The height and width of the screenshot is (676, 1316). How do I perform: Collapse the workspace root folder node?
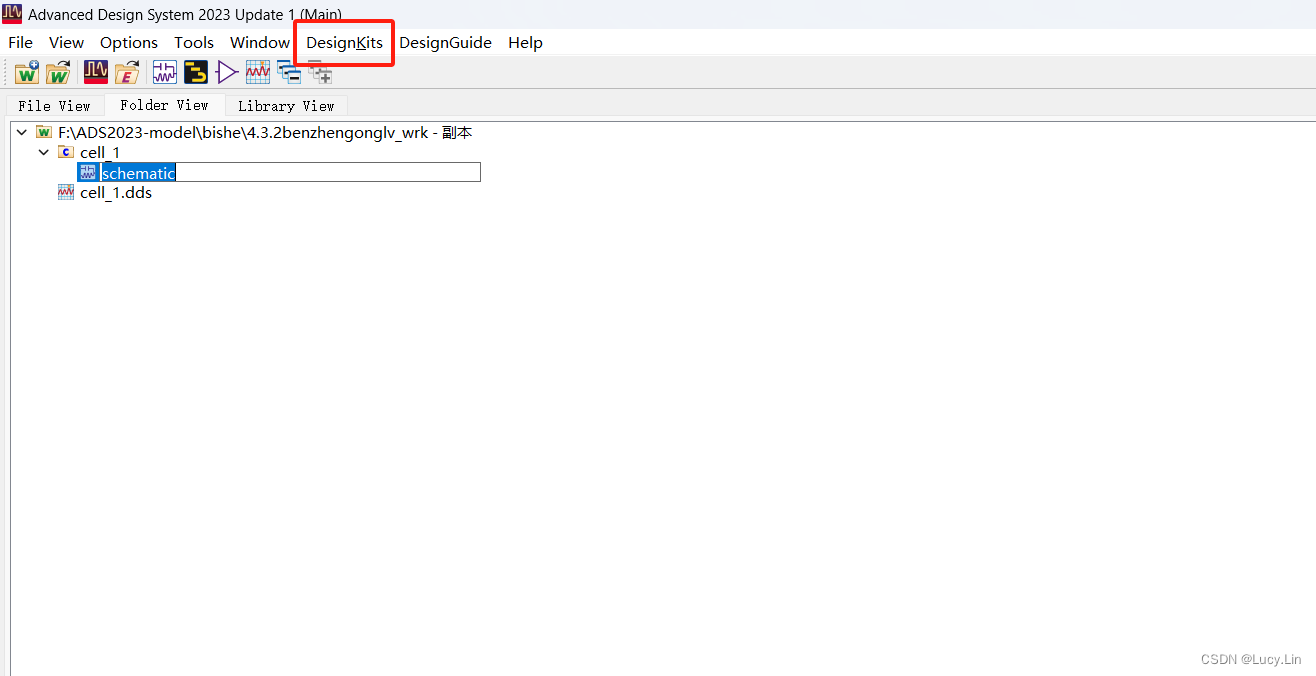tap(21, 132)
